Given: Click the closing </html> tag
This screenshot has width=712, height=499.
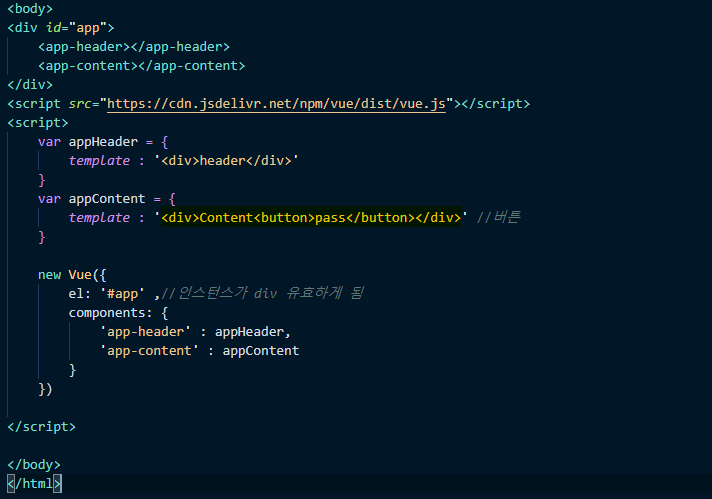Looking at the screenshot, I should coord(34,484).
